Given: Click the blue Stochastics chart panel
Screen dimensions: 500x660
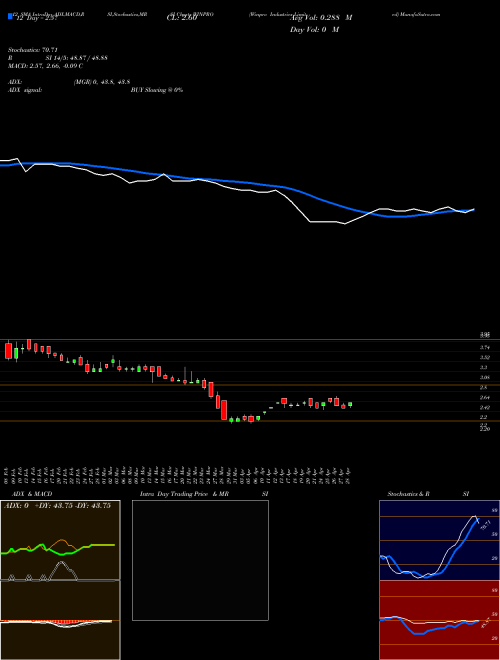Looking at the screenshot, I should tap(439, 540).
